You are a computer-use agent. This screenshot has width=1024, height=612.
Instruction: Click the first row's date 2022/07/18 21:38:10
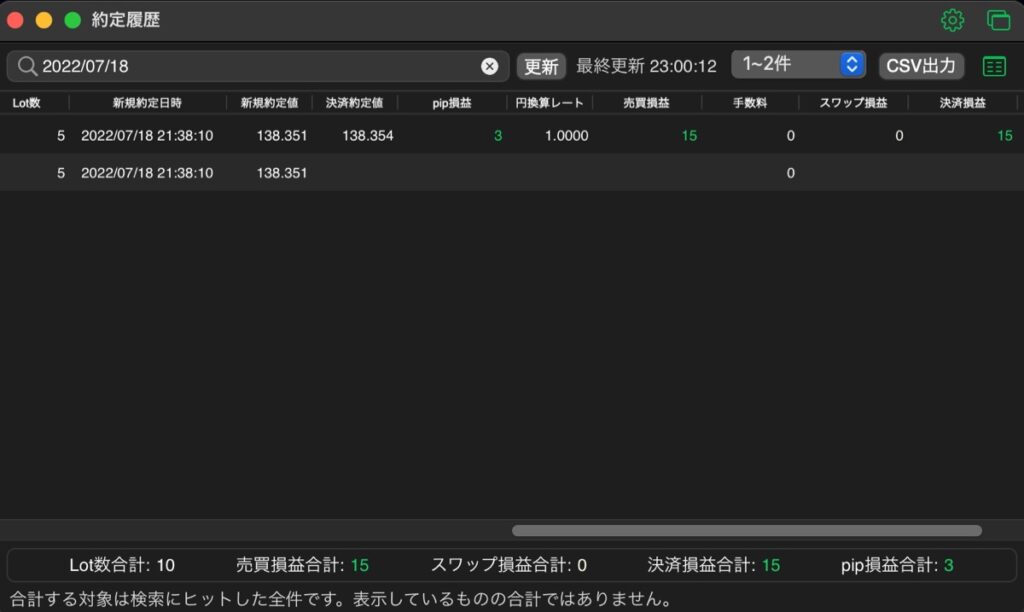(x=147, y=136)
